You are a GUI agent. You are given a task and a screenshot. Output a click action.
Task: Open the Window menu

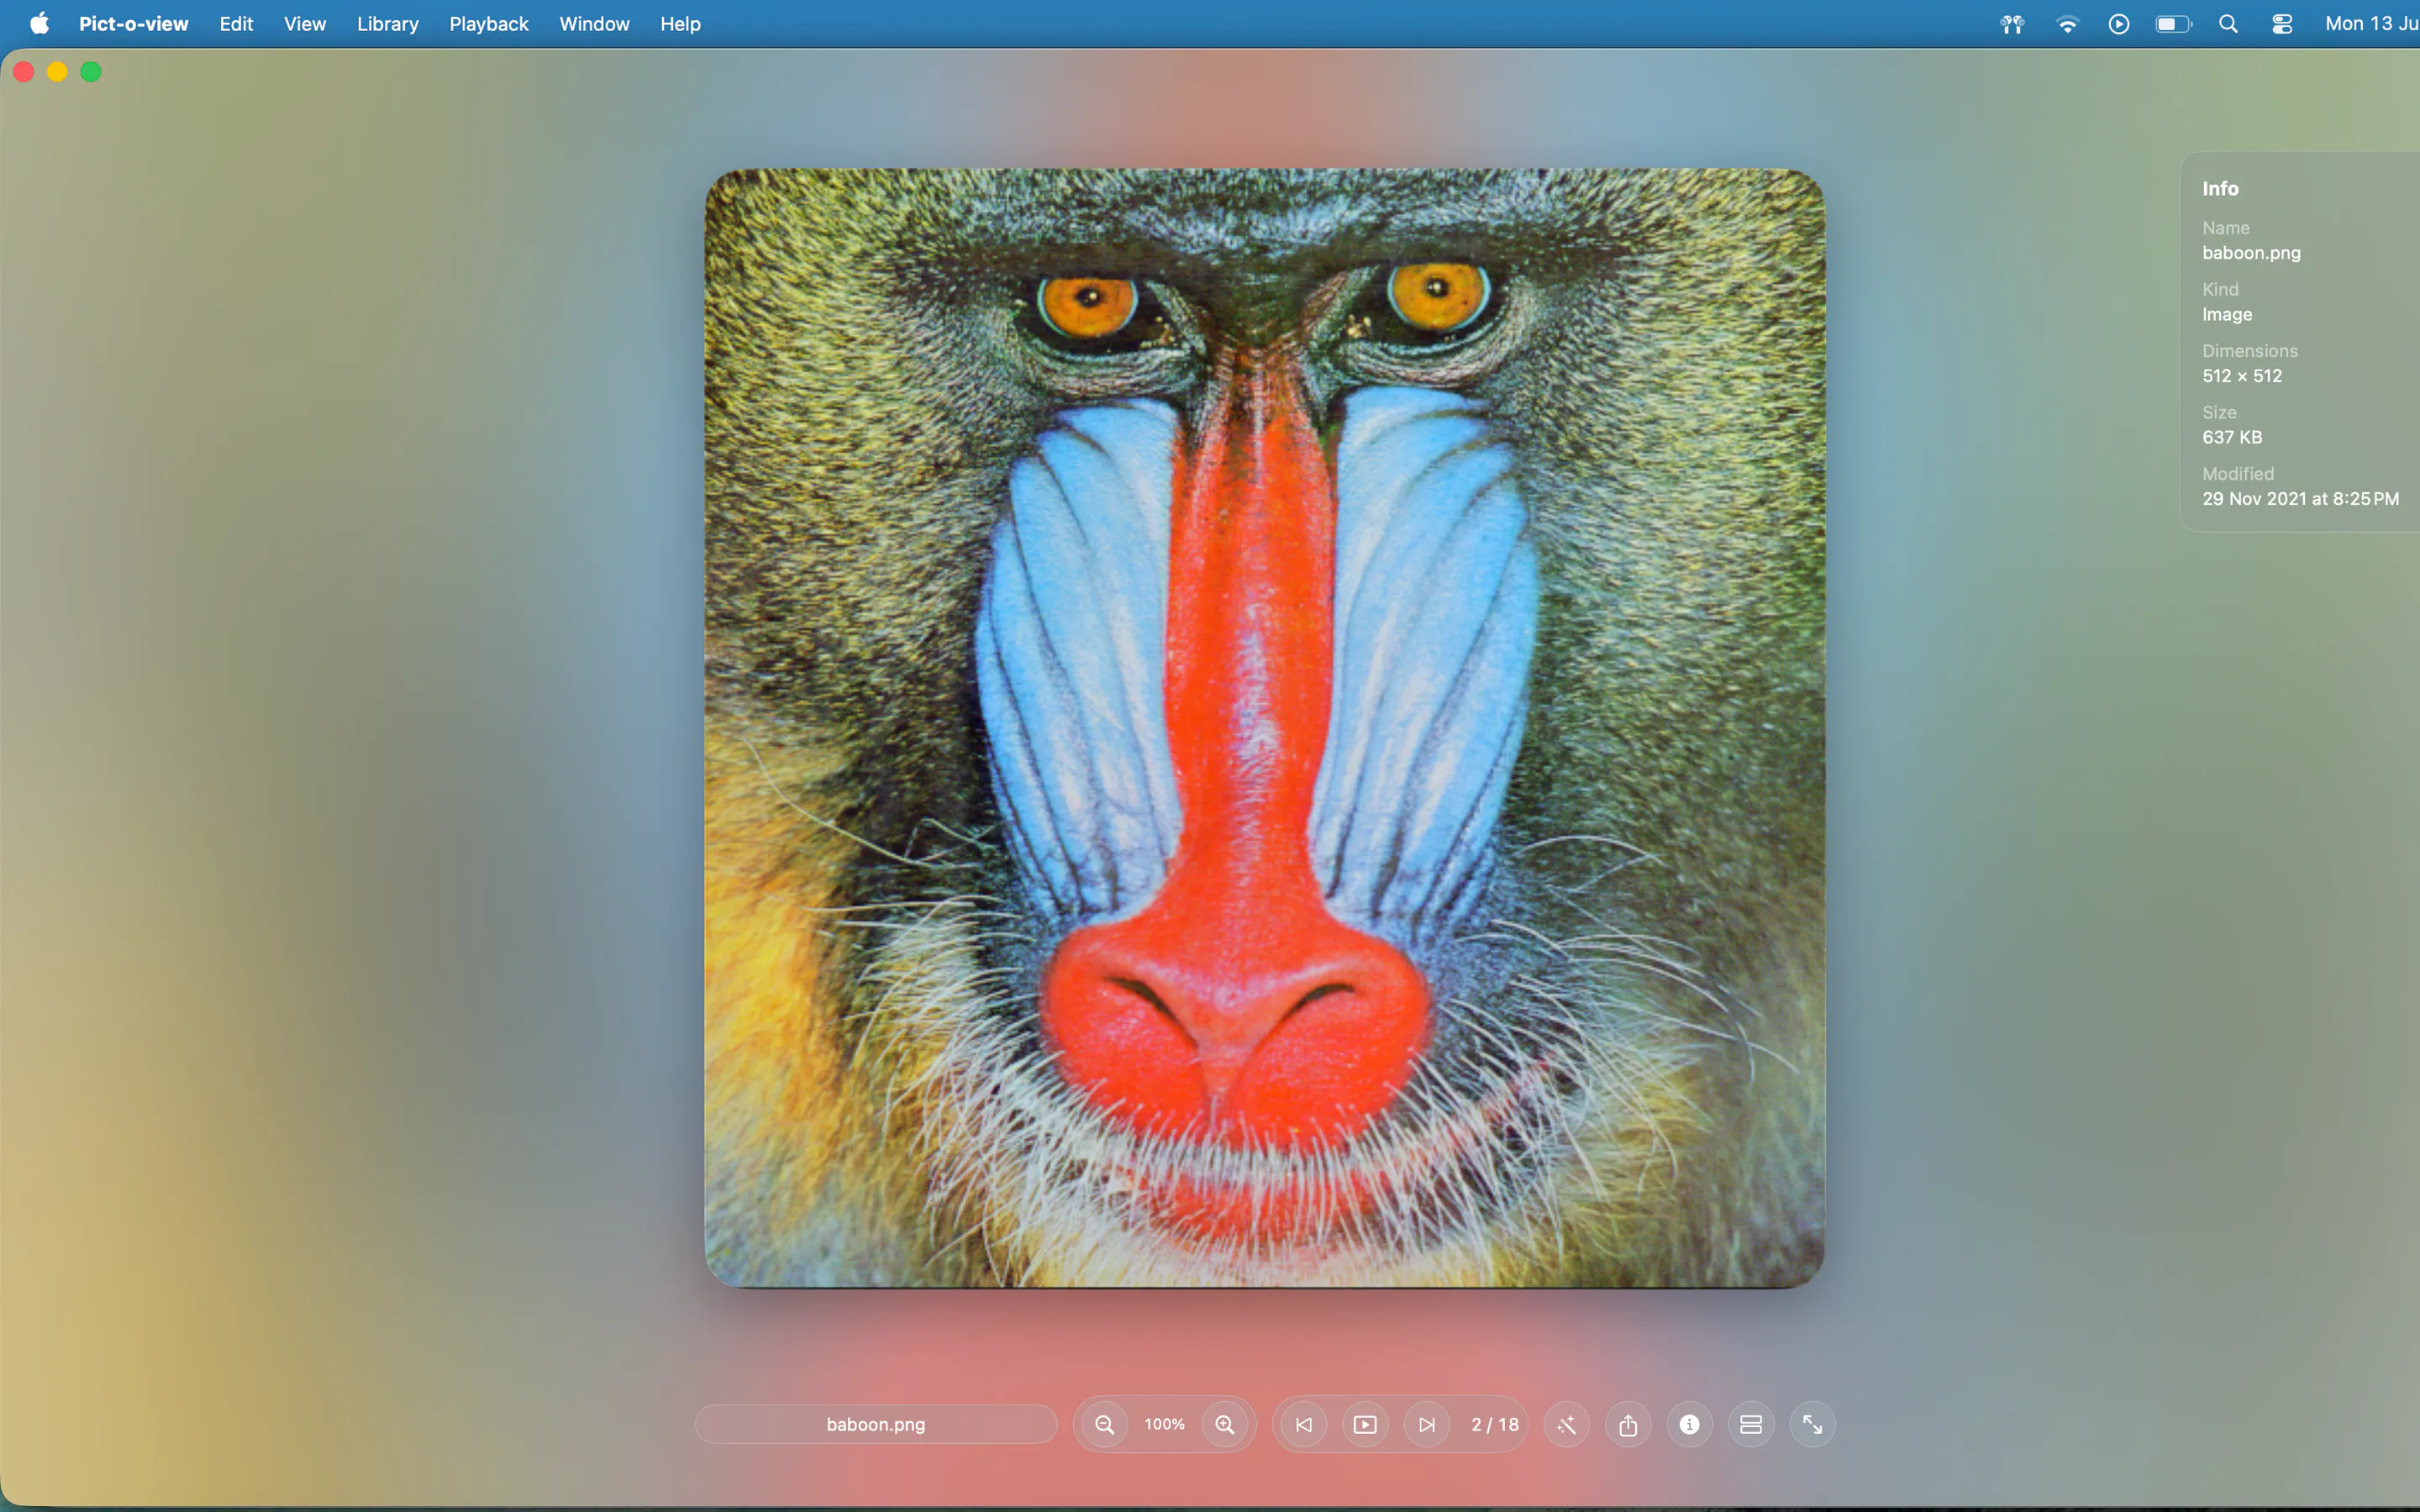(594, 24)
